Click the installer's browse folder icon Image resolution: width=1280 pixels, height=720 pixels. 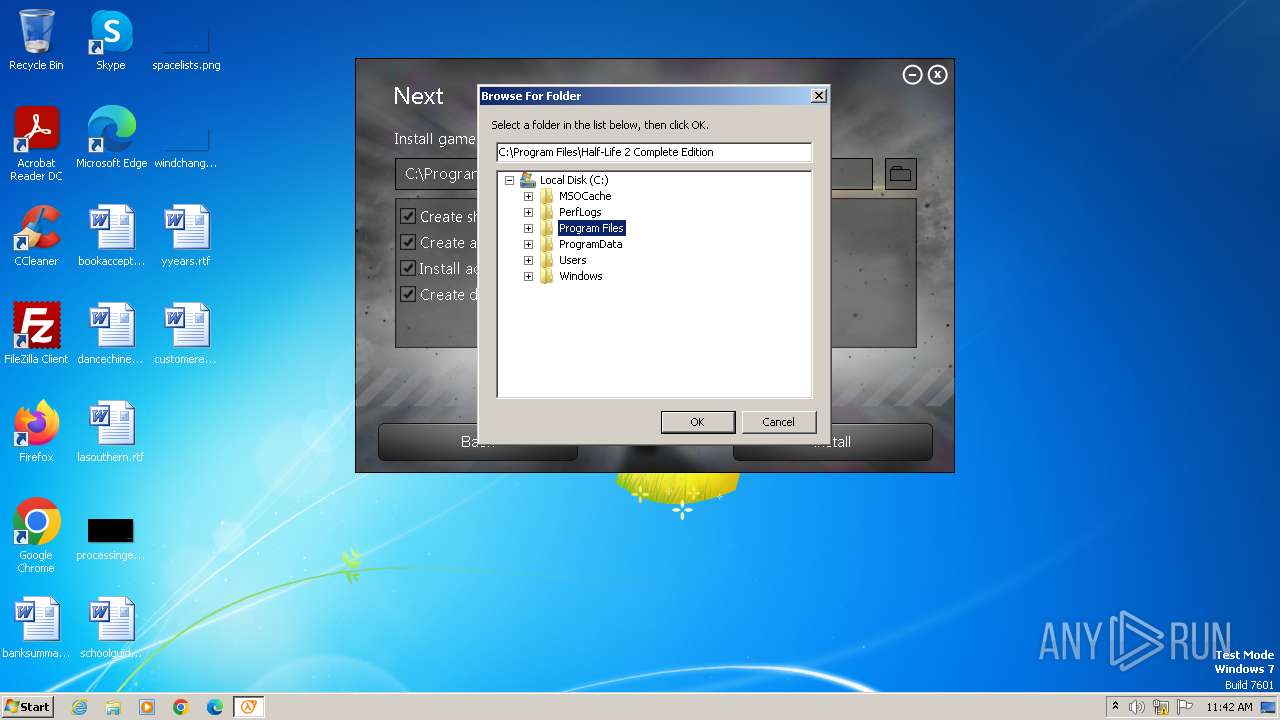[x=900, y=174]
